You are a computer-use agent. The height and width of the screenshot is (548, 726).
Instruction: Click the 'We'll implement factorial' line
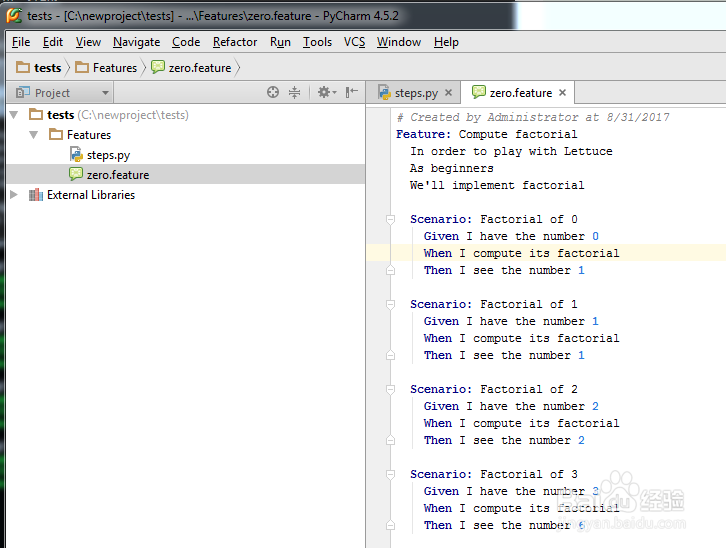[497, 185]
